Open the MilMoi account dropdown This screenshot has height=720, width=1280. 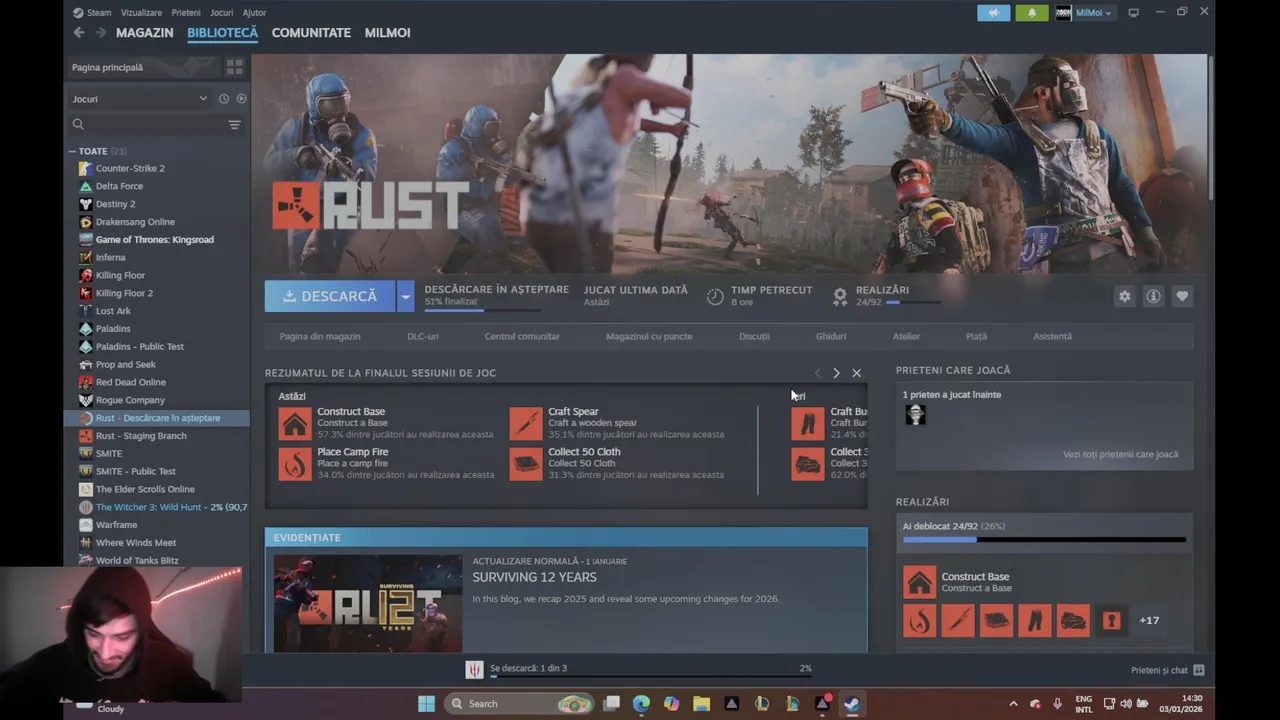(x=1084, y=13)
